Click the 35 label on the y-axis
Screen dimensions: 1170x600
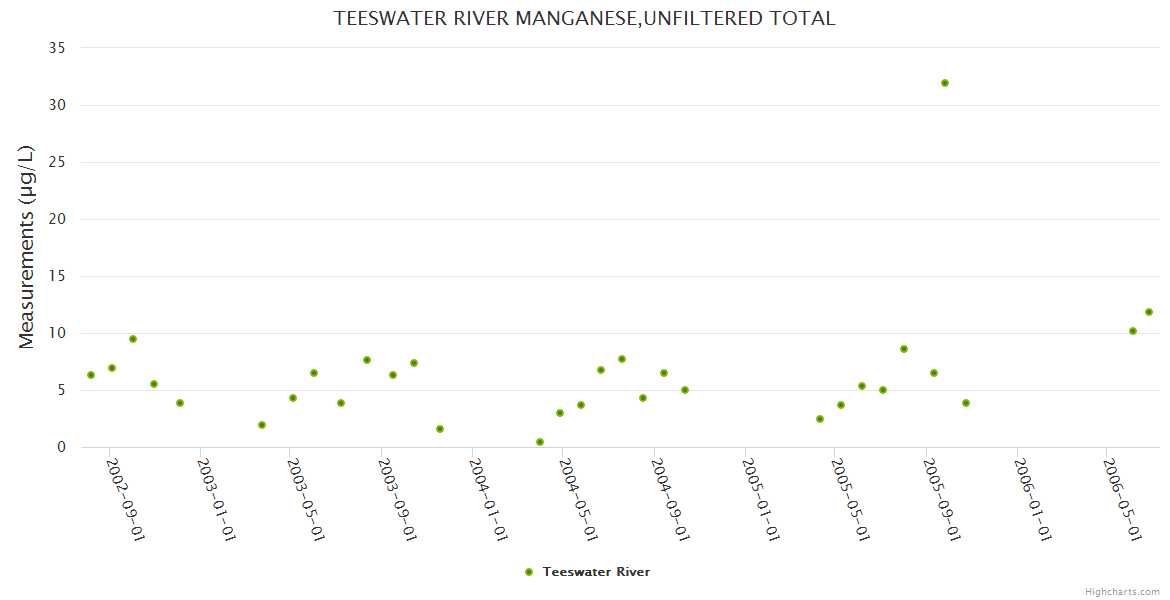(x=57, y=48)
